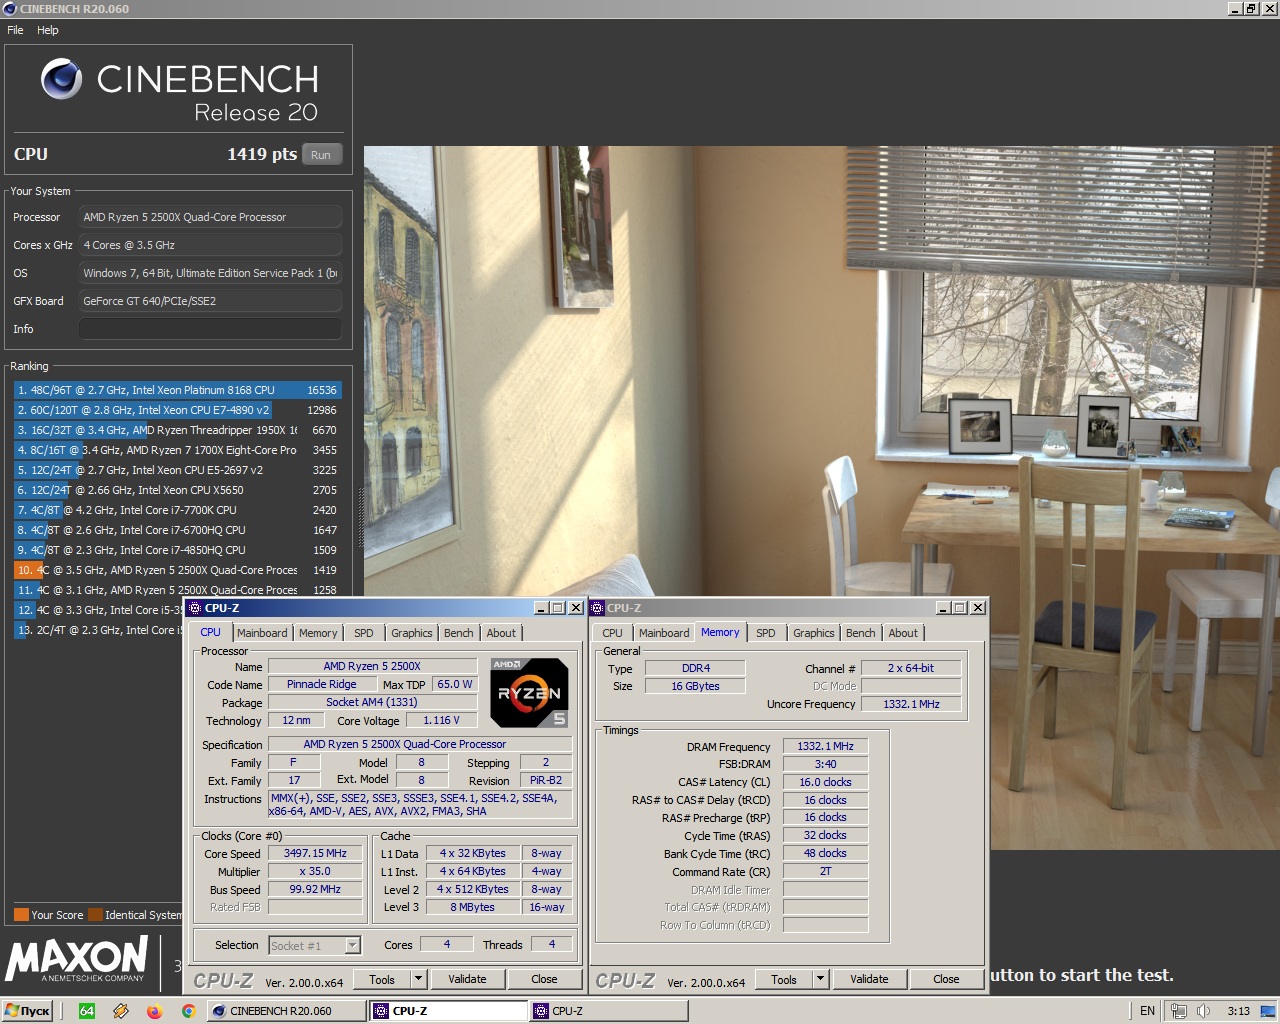Click the memory Type value DDR4
This screenshot has width=1280, height=1024.
tap(695, 669)
